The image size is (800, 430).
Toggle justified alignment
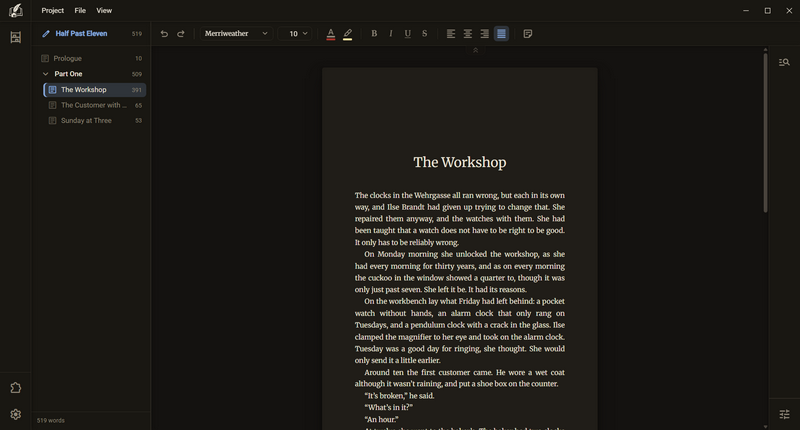click(502, 34)
